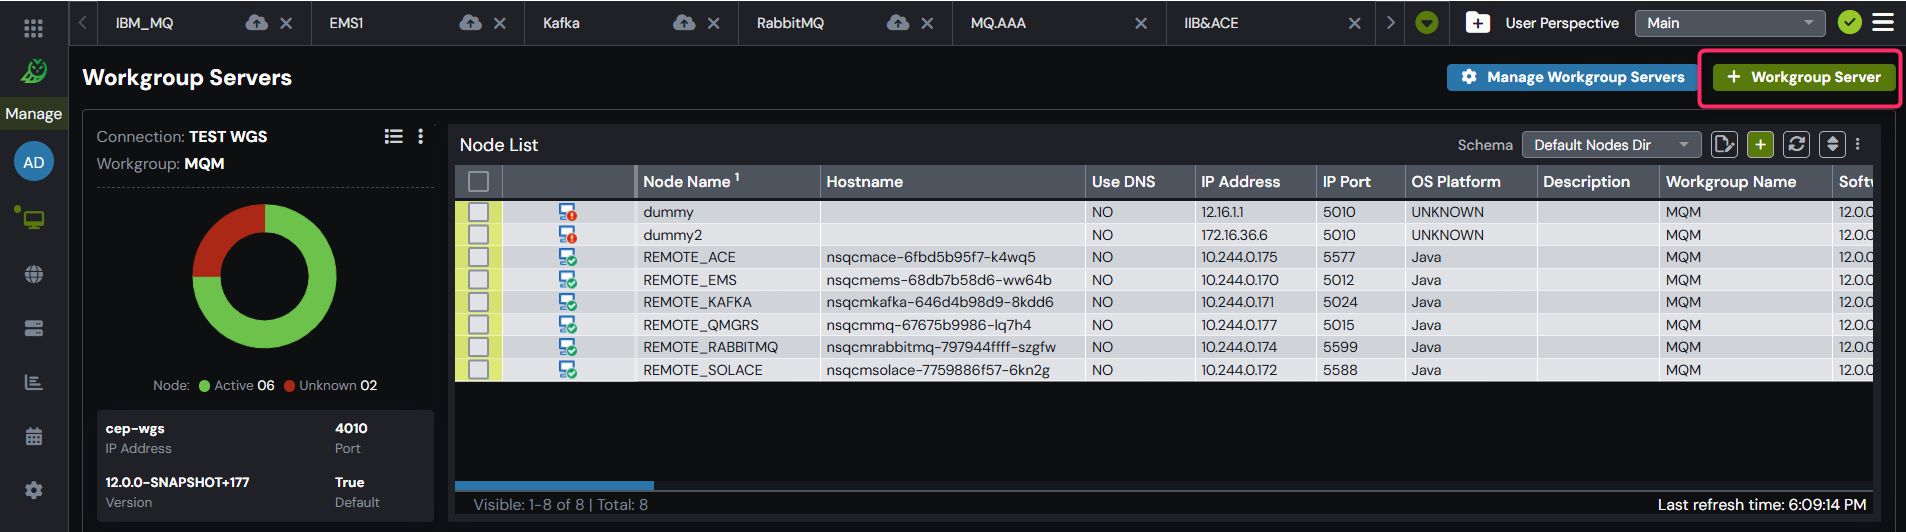1906x532 pixels.
Task: Check the box for REMOTE_RABBITMQ row
Action: pyautogui.click(x=479, y=347)
